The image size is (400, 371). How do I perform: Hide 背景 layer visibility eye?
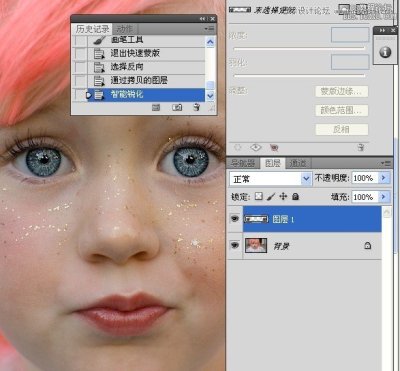point(235,246)
